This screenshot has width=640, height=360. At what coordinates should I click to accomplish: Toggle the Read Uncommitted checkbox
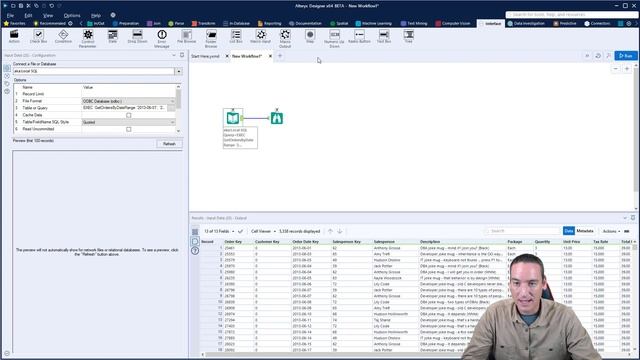coord(129,129)
